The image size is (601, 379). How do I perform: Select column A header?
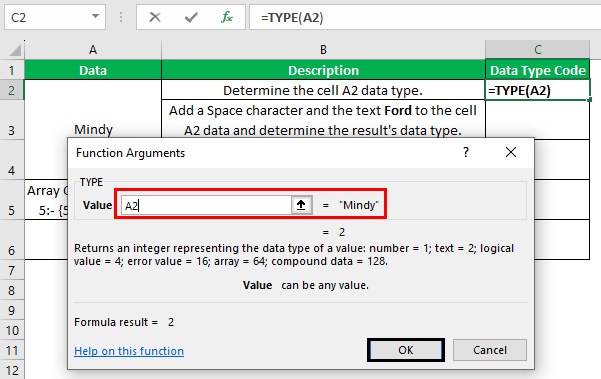click(93, 50)
